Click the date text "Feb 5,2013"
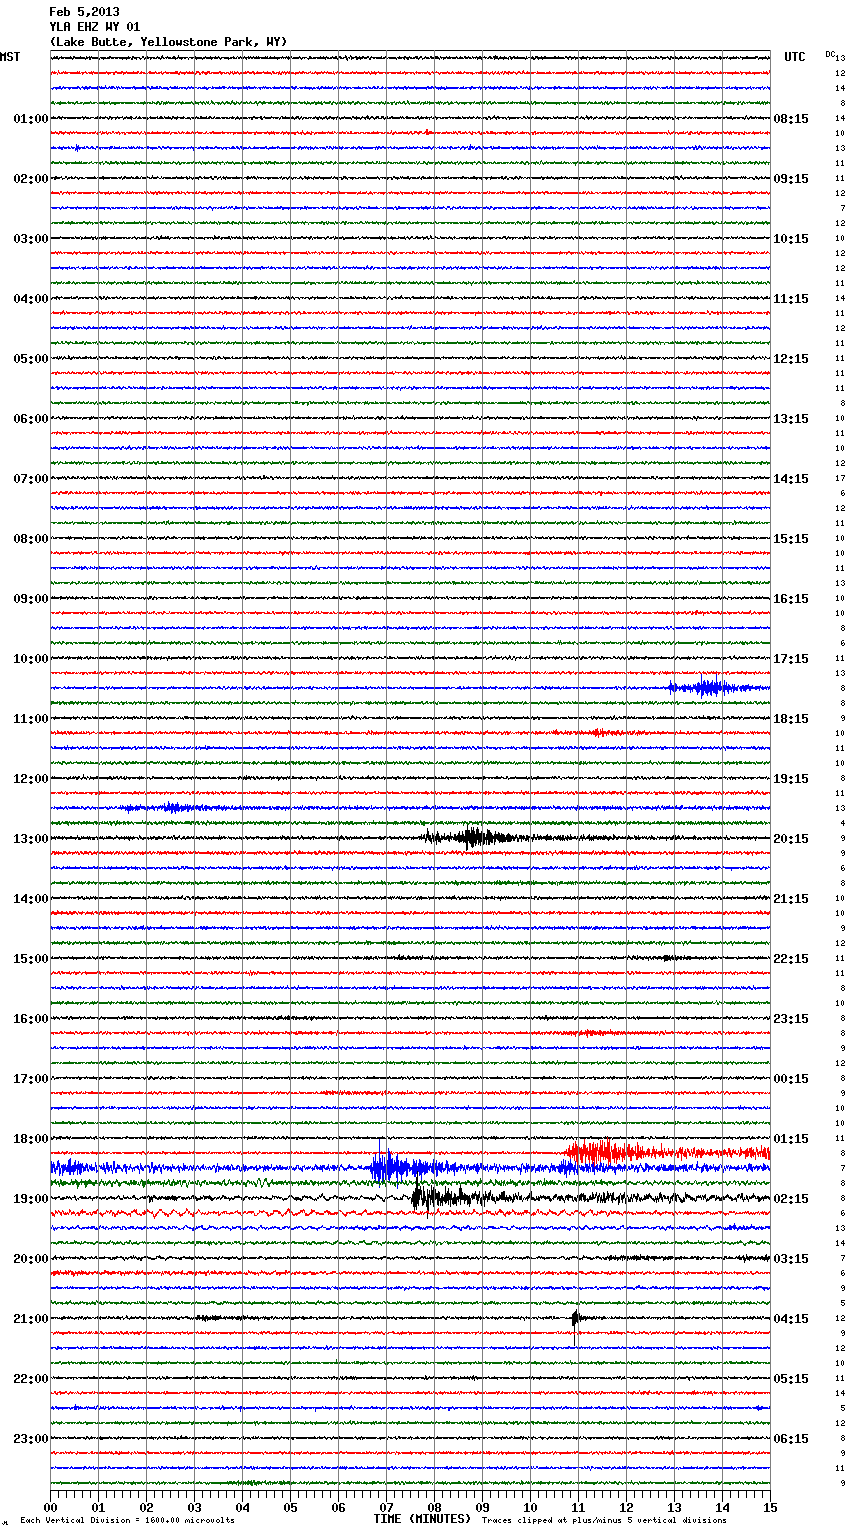The height and width of the screenshot is (1534, 850). (84, 12)
